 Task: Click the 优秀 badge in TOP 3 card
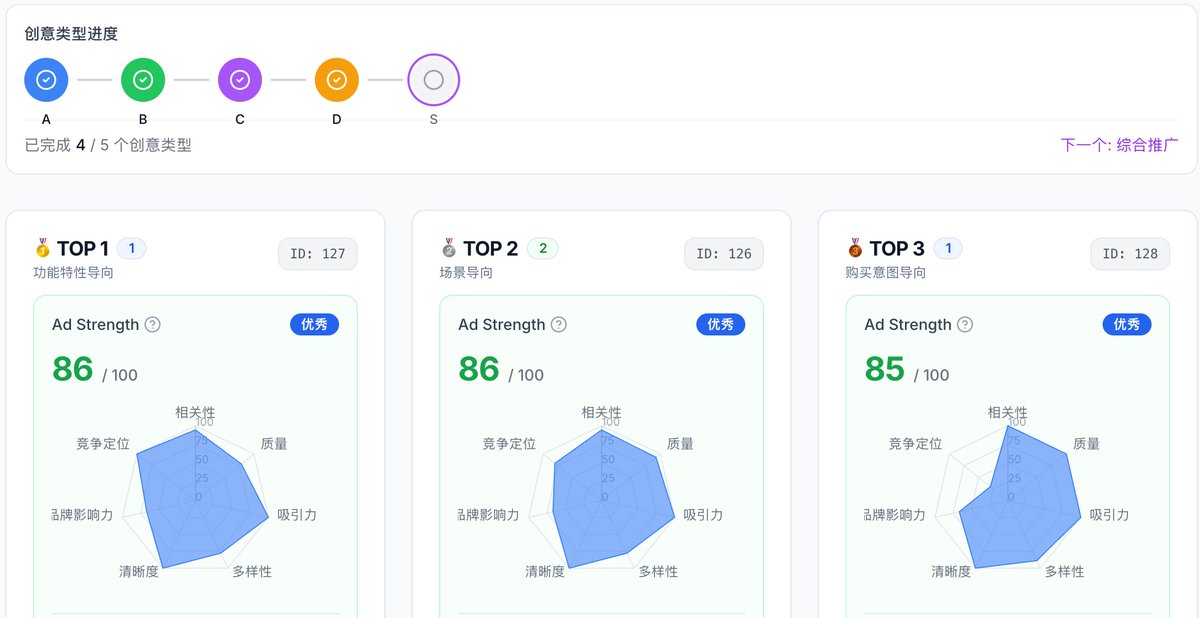tap(1127, 324)
